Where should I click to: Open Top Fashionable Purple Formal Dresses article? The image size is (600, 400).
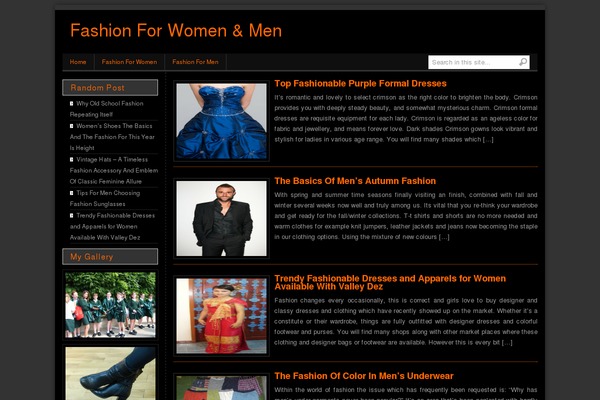(x=360, y=83)
